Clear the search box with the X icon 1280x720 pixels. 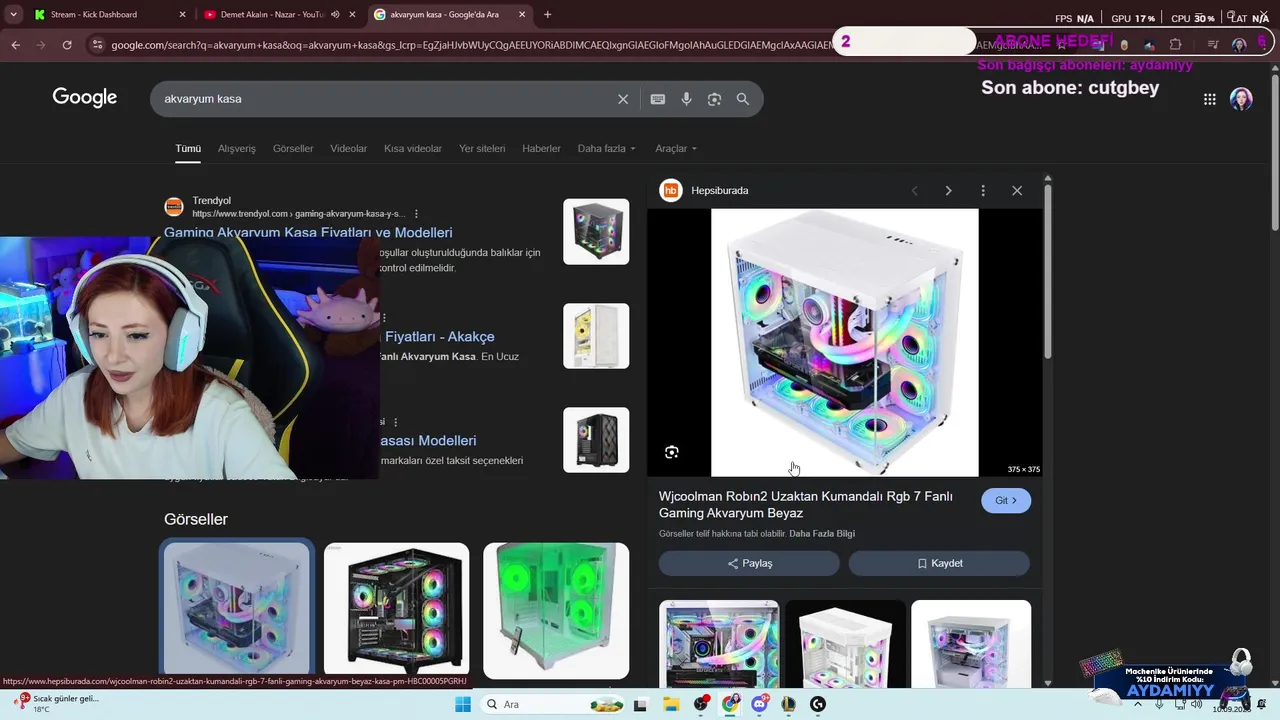click(623, 99)
